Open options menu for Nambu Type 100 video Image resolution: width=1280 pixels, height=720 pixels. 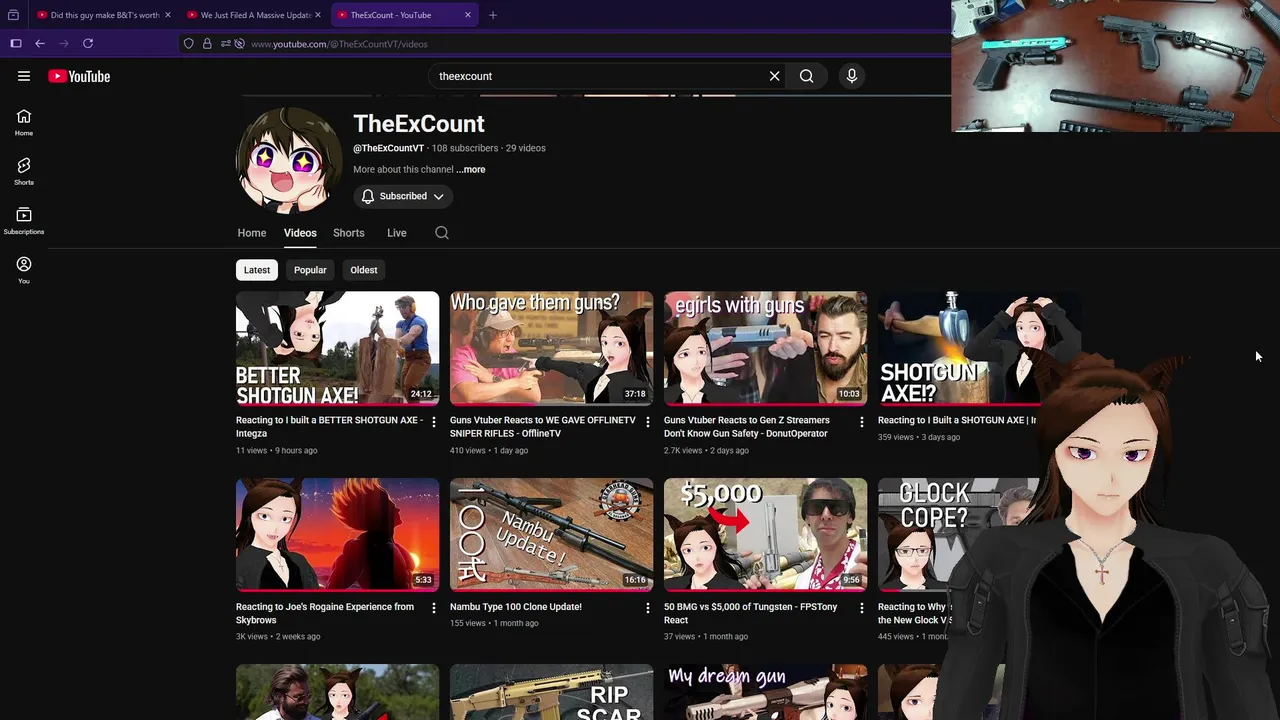647,608
